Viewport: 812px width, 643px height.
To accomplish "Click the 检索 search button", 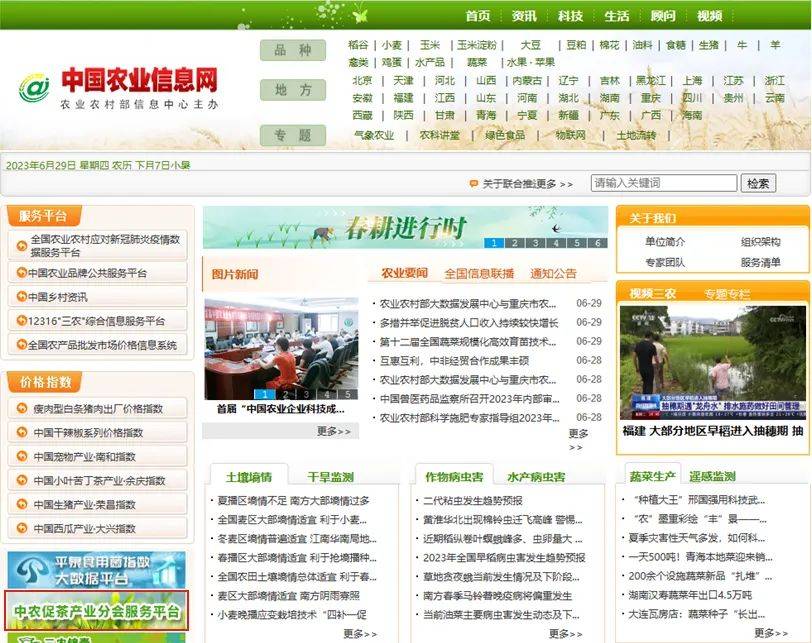I will (x=758, y=183).
